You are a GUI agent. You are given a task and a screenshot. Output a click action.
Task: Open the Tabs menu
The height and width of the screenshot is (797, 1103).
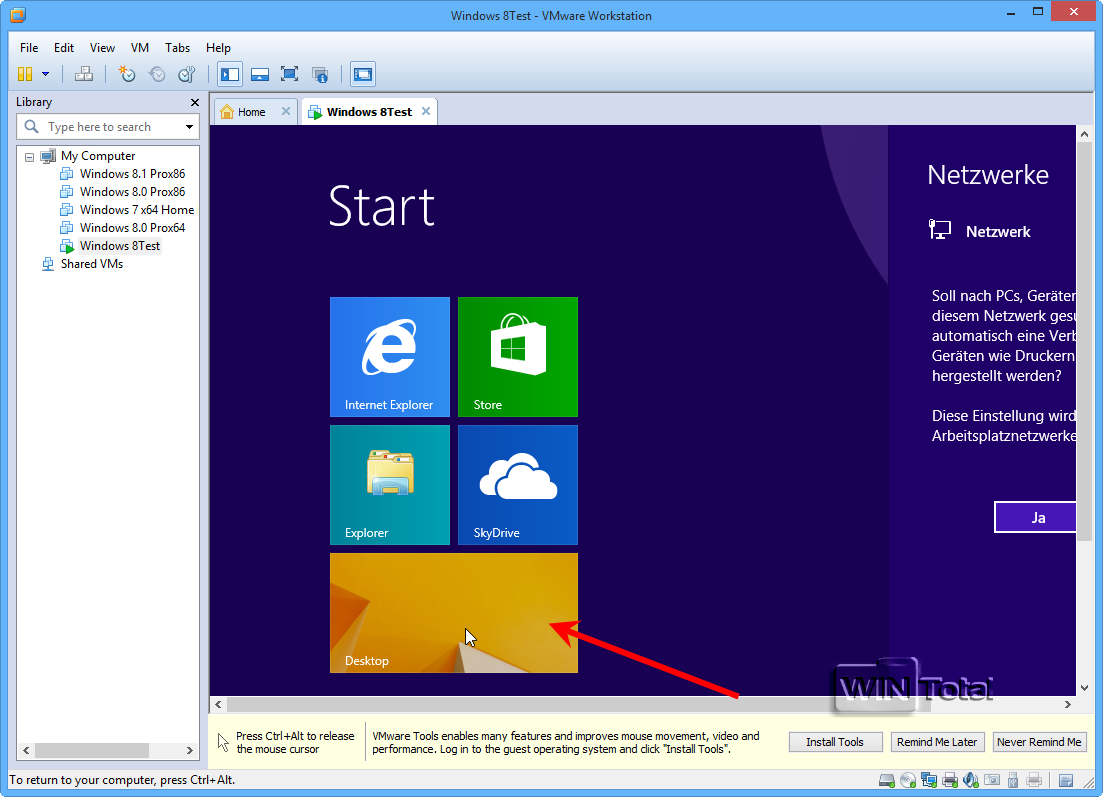pyautogui.click(x=177, y=48)
